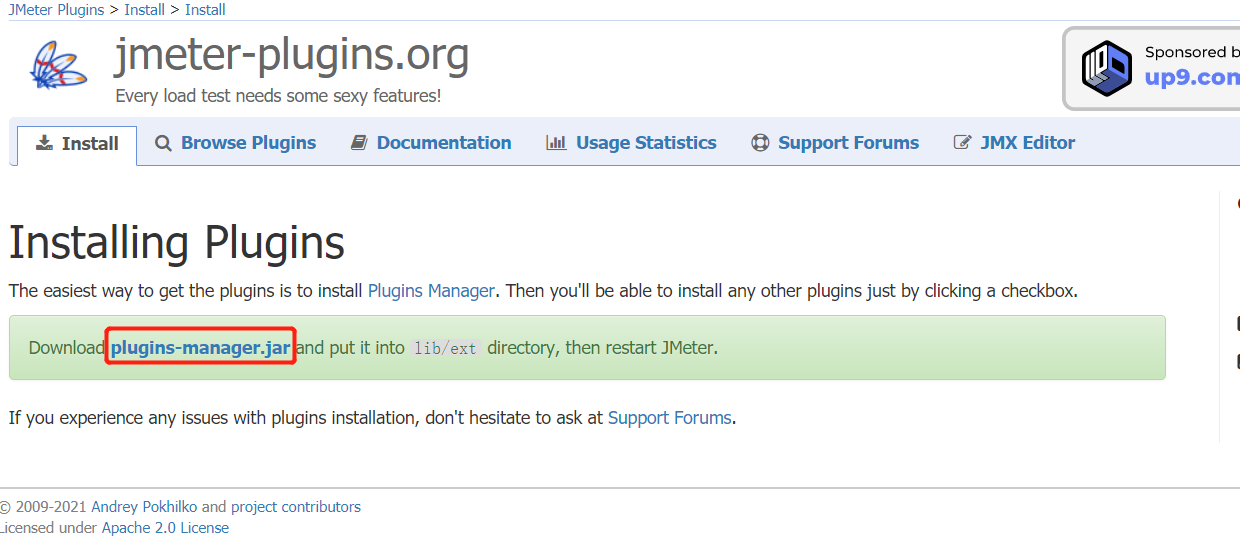Switch to the Documentation tab
Viewport: 1240px width, 541px height.
pyautogui.click(x=431, y=143)
